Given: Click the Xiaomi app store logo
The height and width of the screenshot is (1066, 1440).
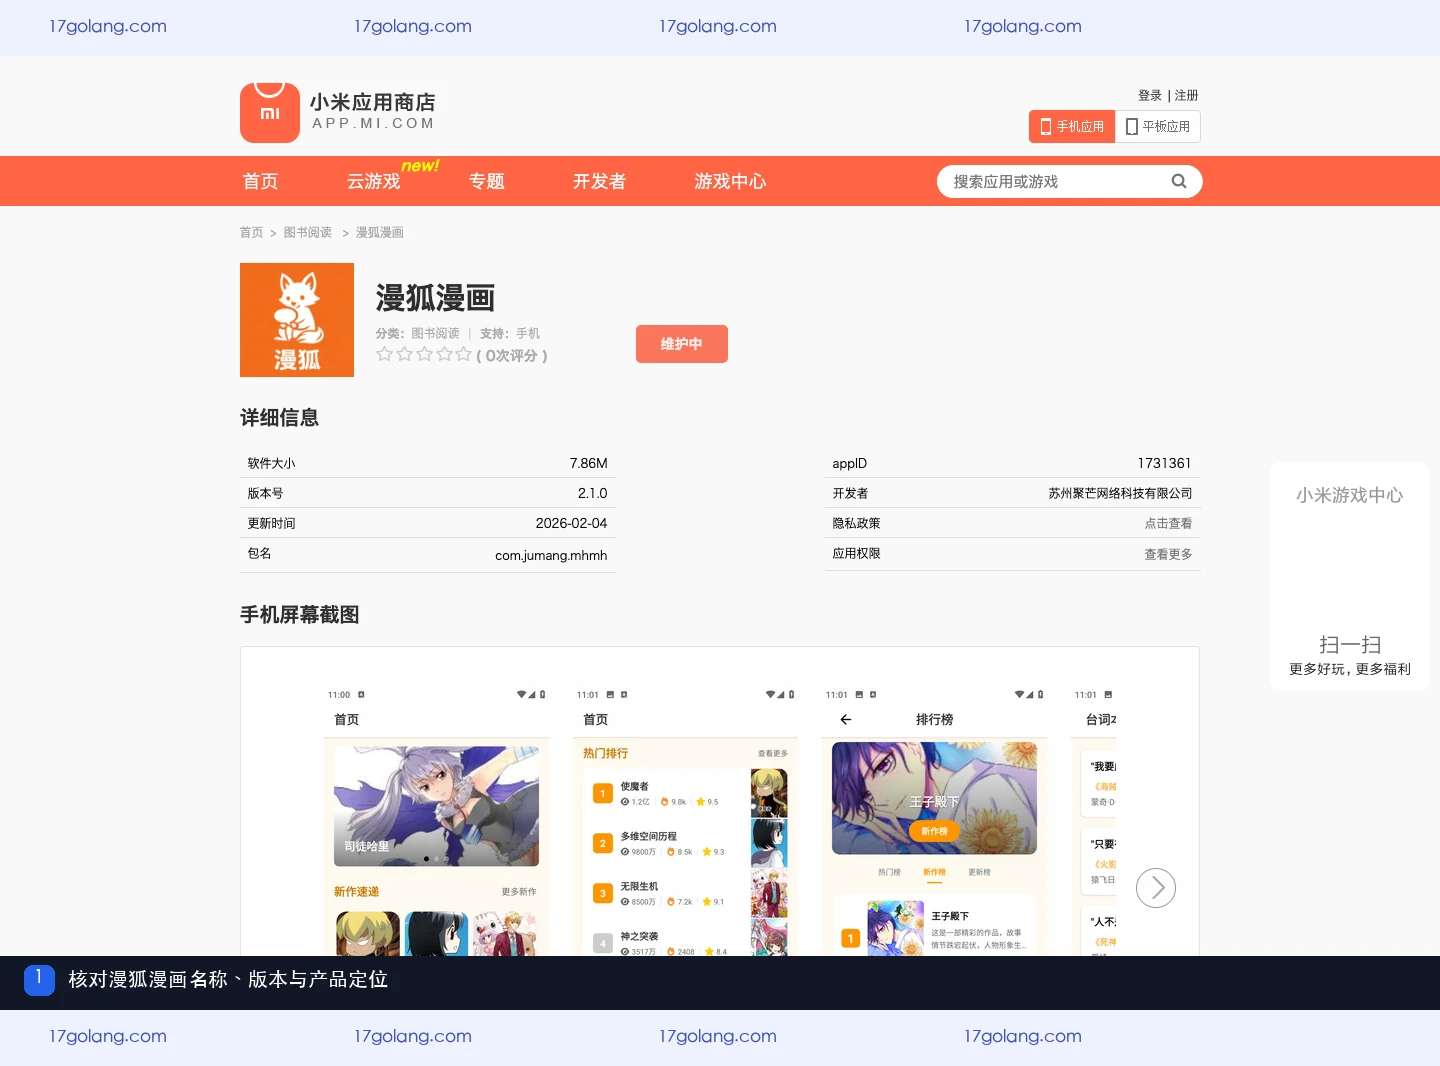Looking at the screenshot, I should pos(337,113).
